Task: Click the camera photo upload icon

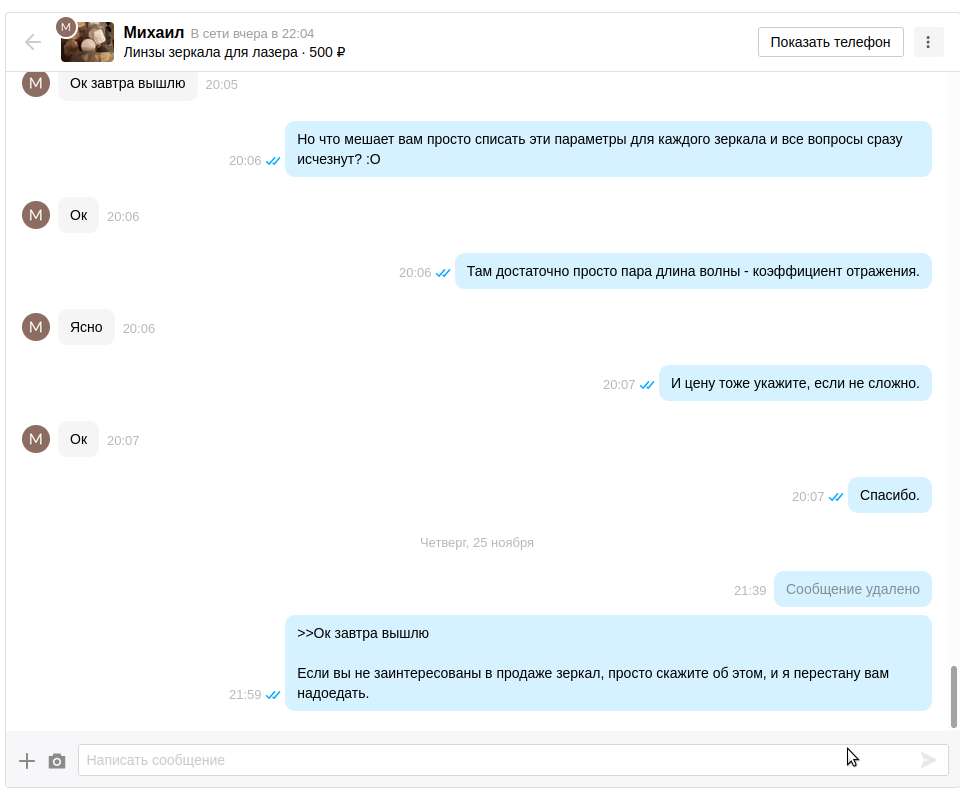Action: tap(57, 761)
